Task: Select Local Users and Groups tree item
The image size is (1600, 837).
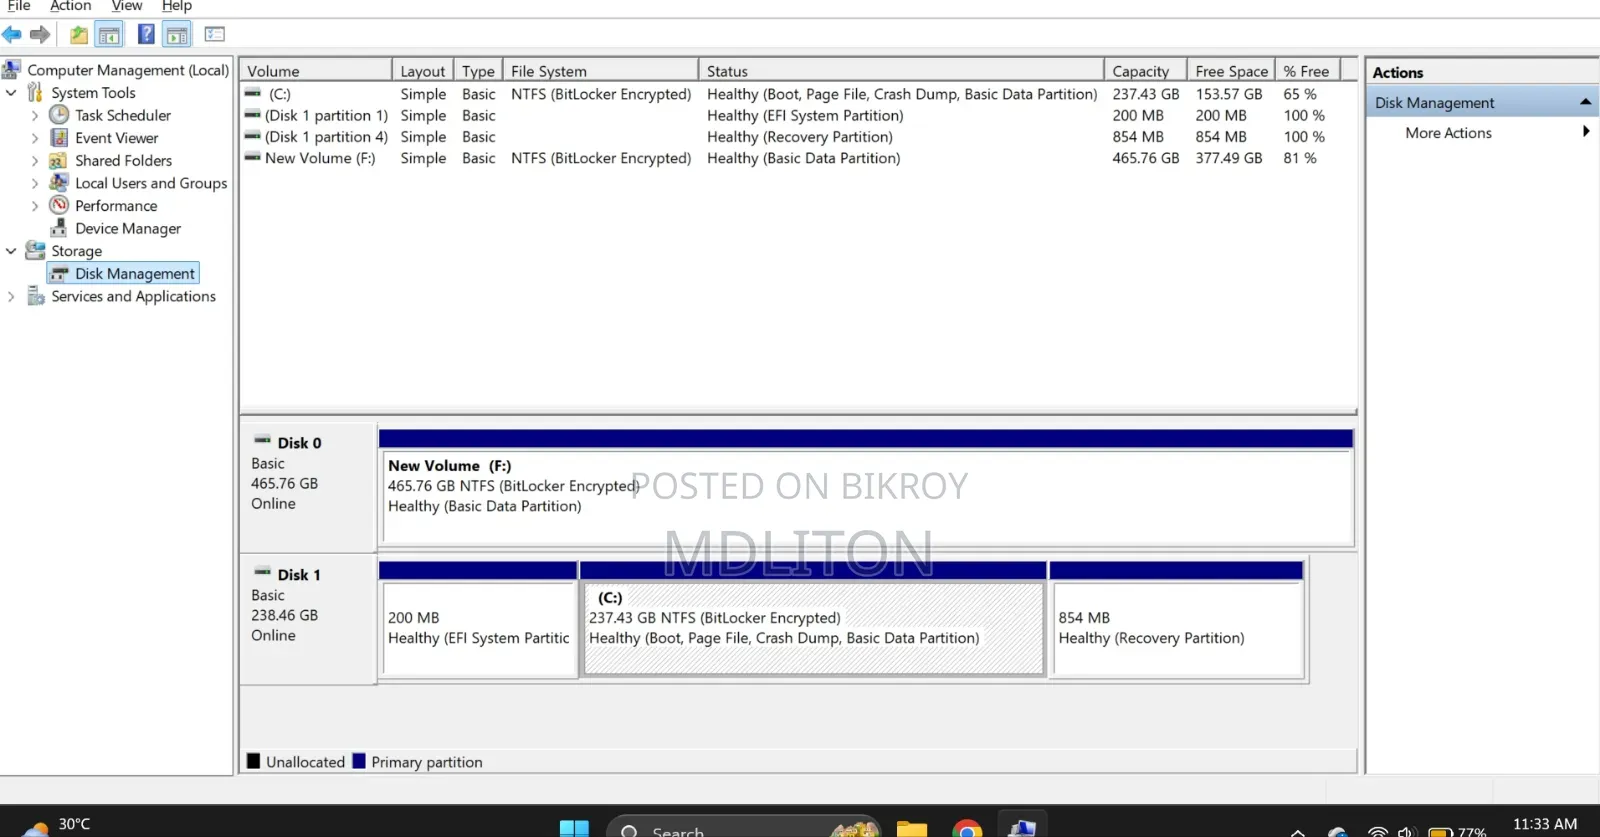Action: (x=151, y=183)
